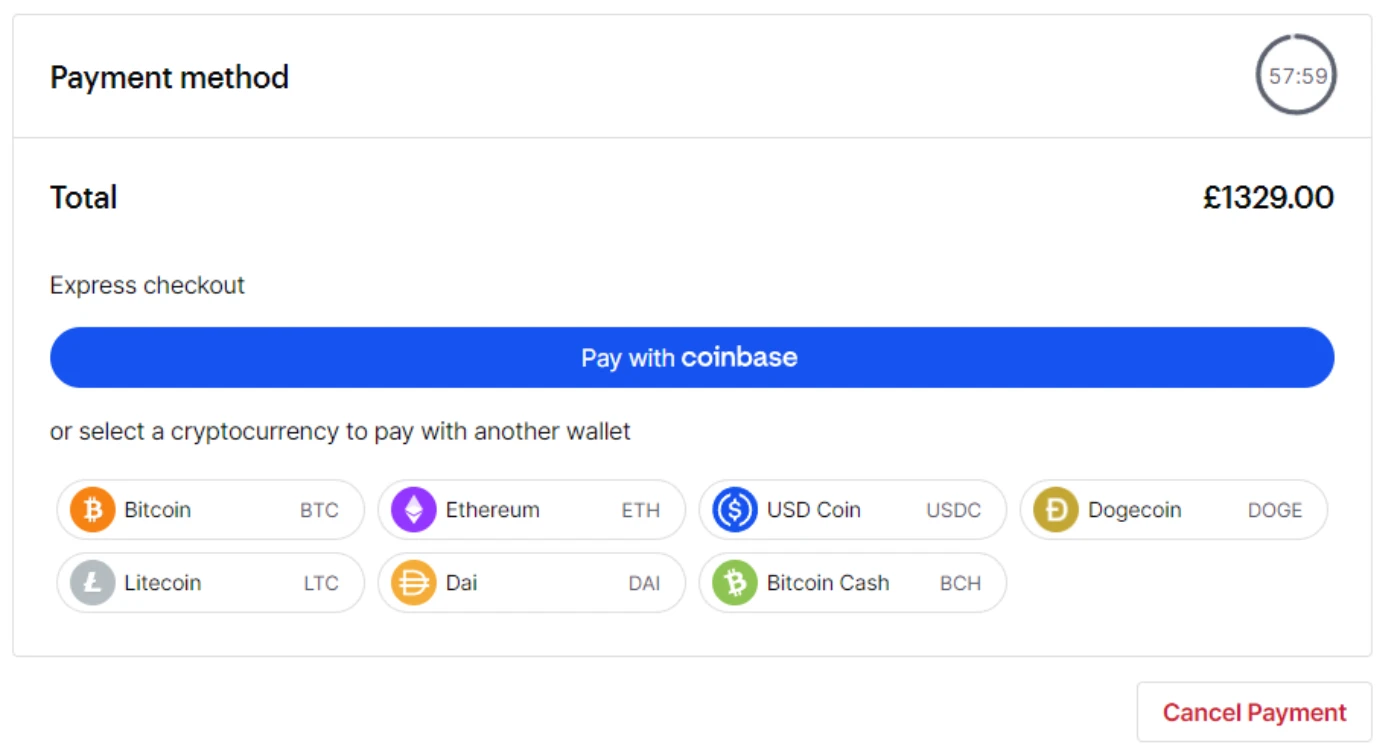Click the purple Ethereum diamond icon
The width and height of the screenshot is (1400, 756).
(x=414, y=510)
